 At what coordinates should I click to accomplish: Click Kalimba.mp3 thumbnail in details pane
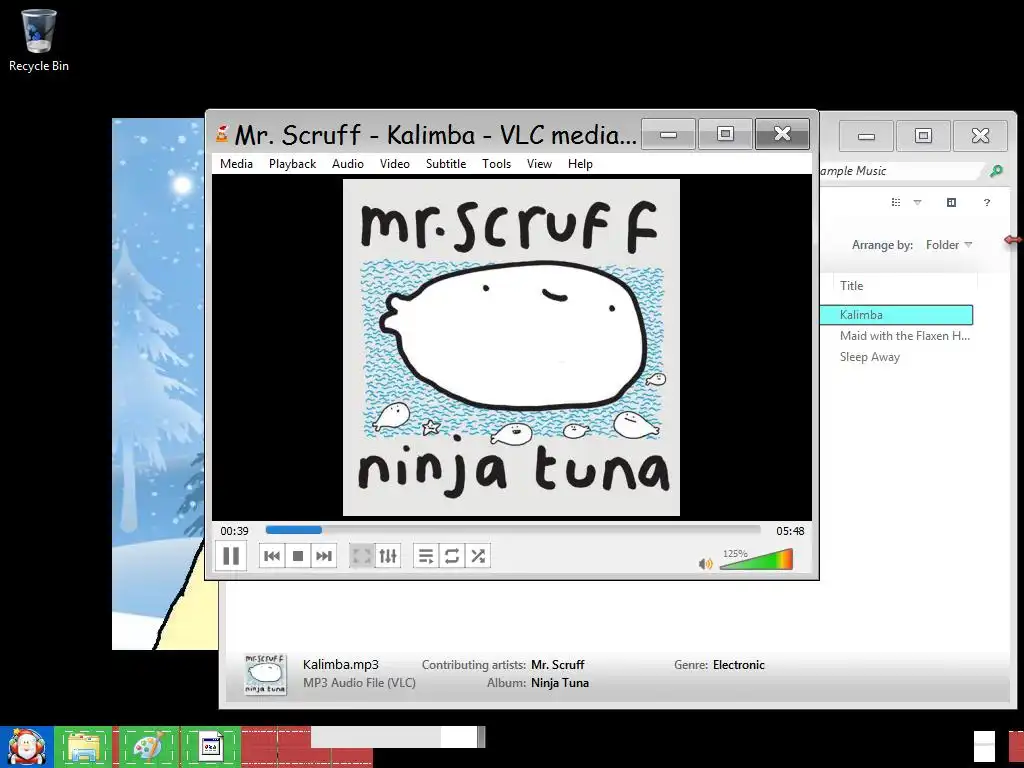tap(265, 674)
